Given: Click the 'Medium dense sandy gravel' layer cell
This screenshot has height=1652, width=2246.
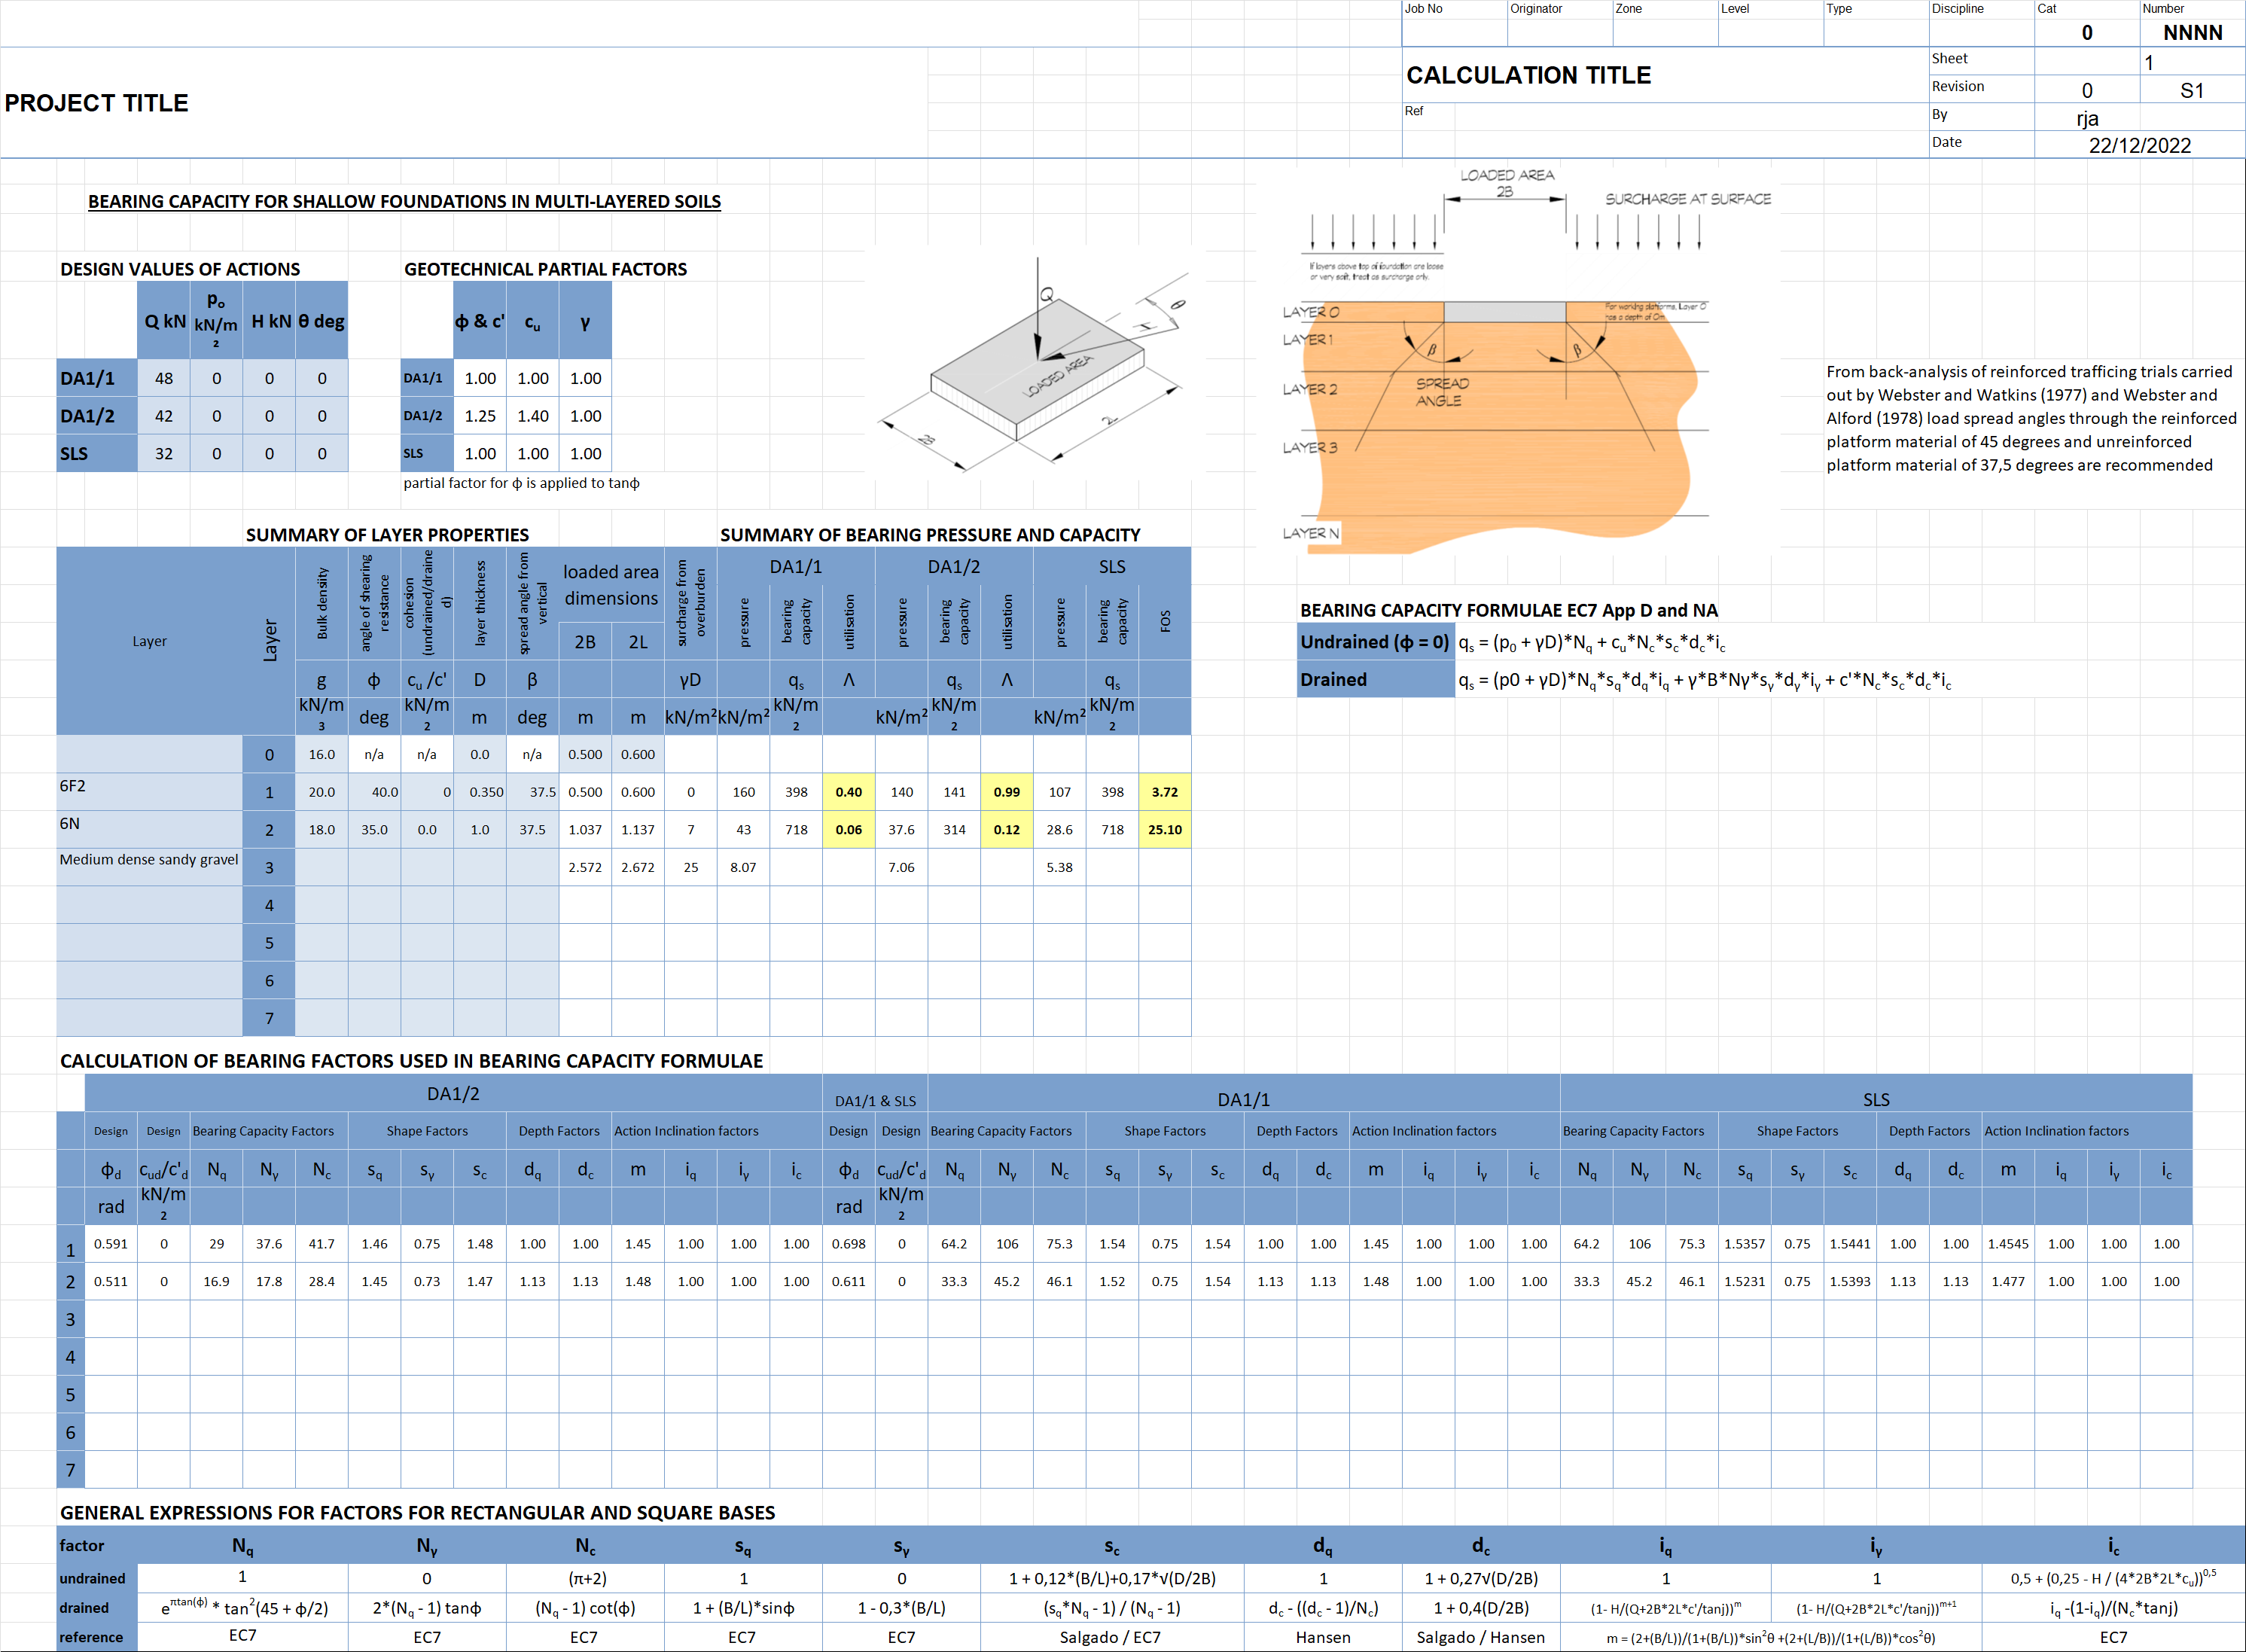Looking at the screenshot, I should [149, 860].
